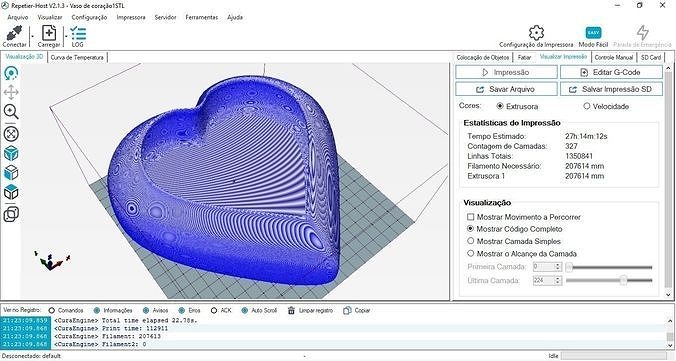The height and width of the screenshot is (361, 676).
Task: Toggle the LOG checklist icon
Action: (78, 33)
